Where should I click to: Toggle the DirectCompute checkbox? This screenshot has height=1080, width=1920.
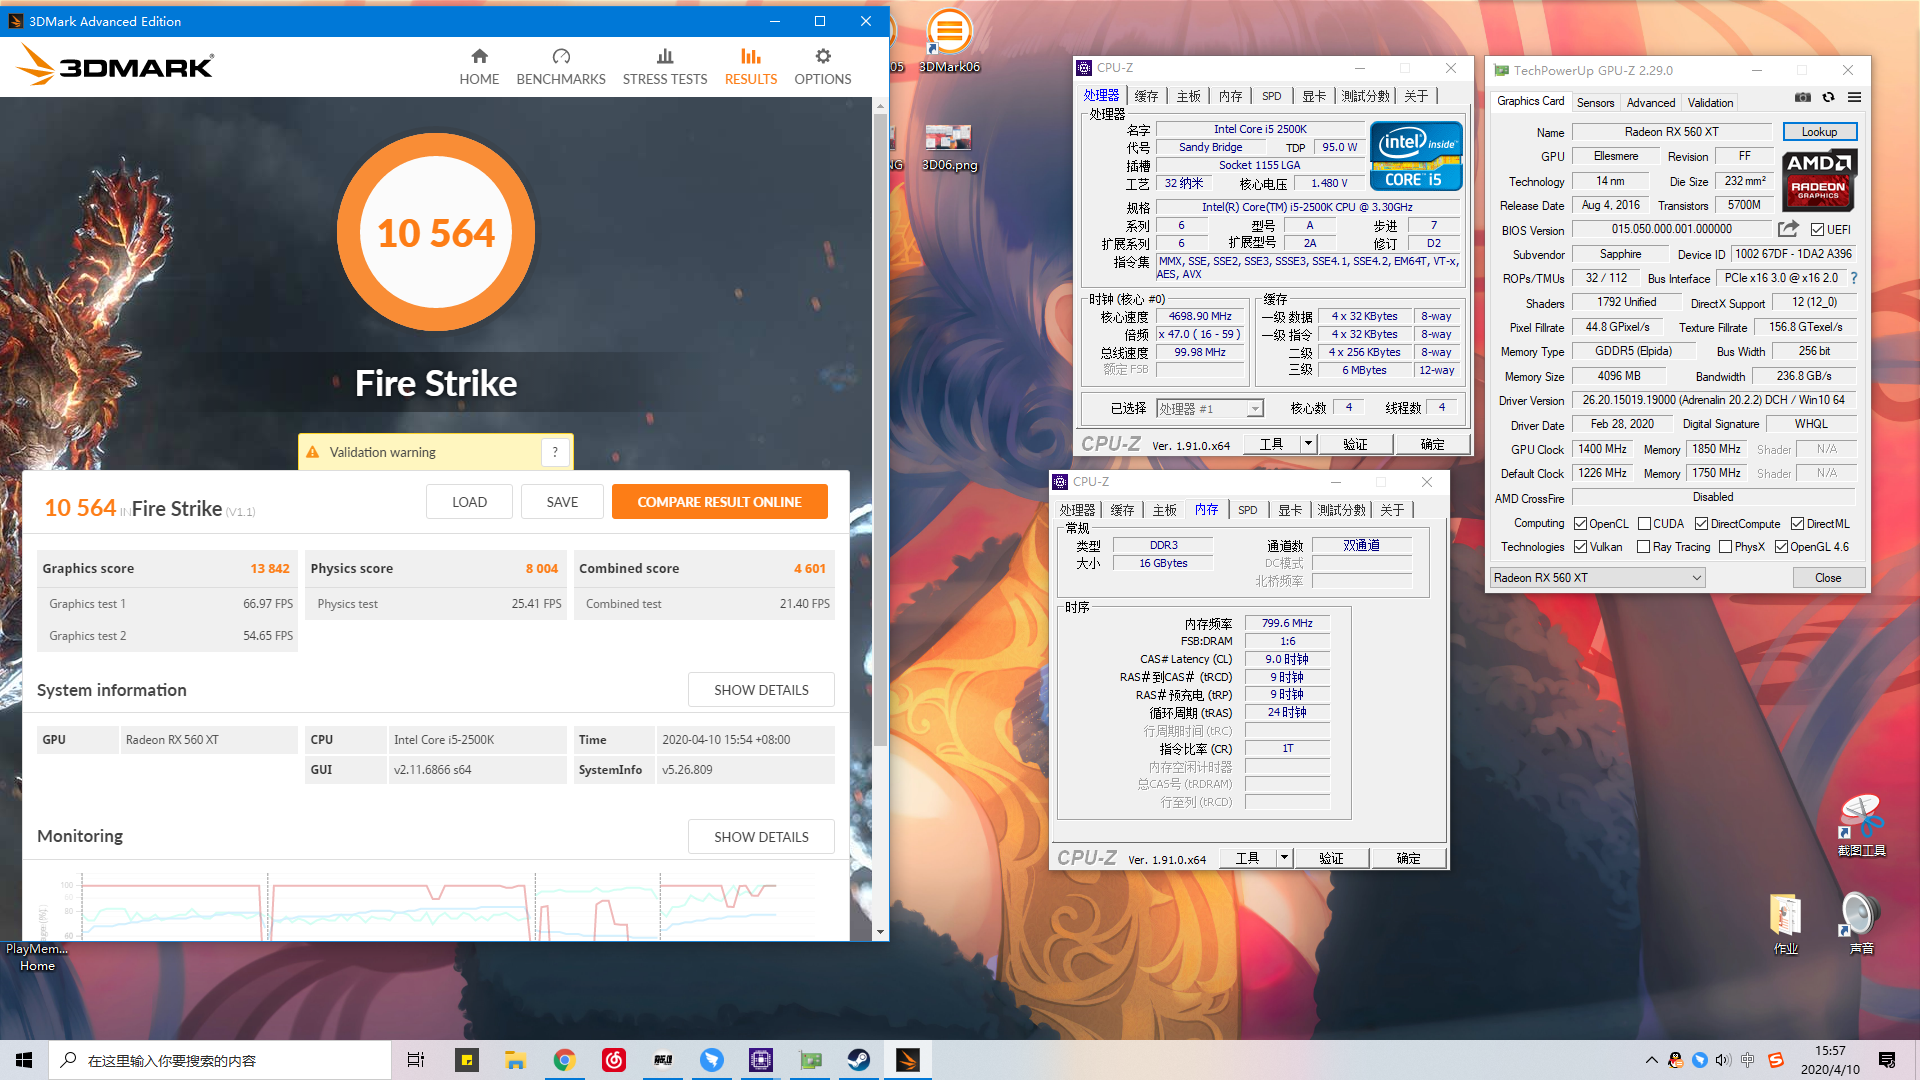[1701, 524]
